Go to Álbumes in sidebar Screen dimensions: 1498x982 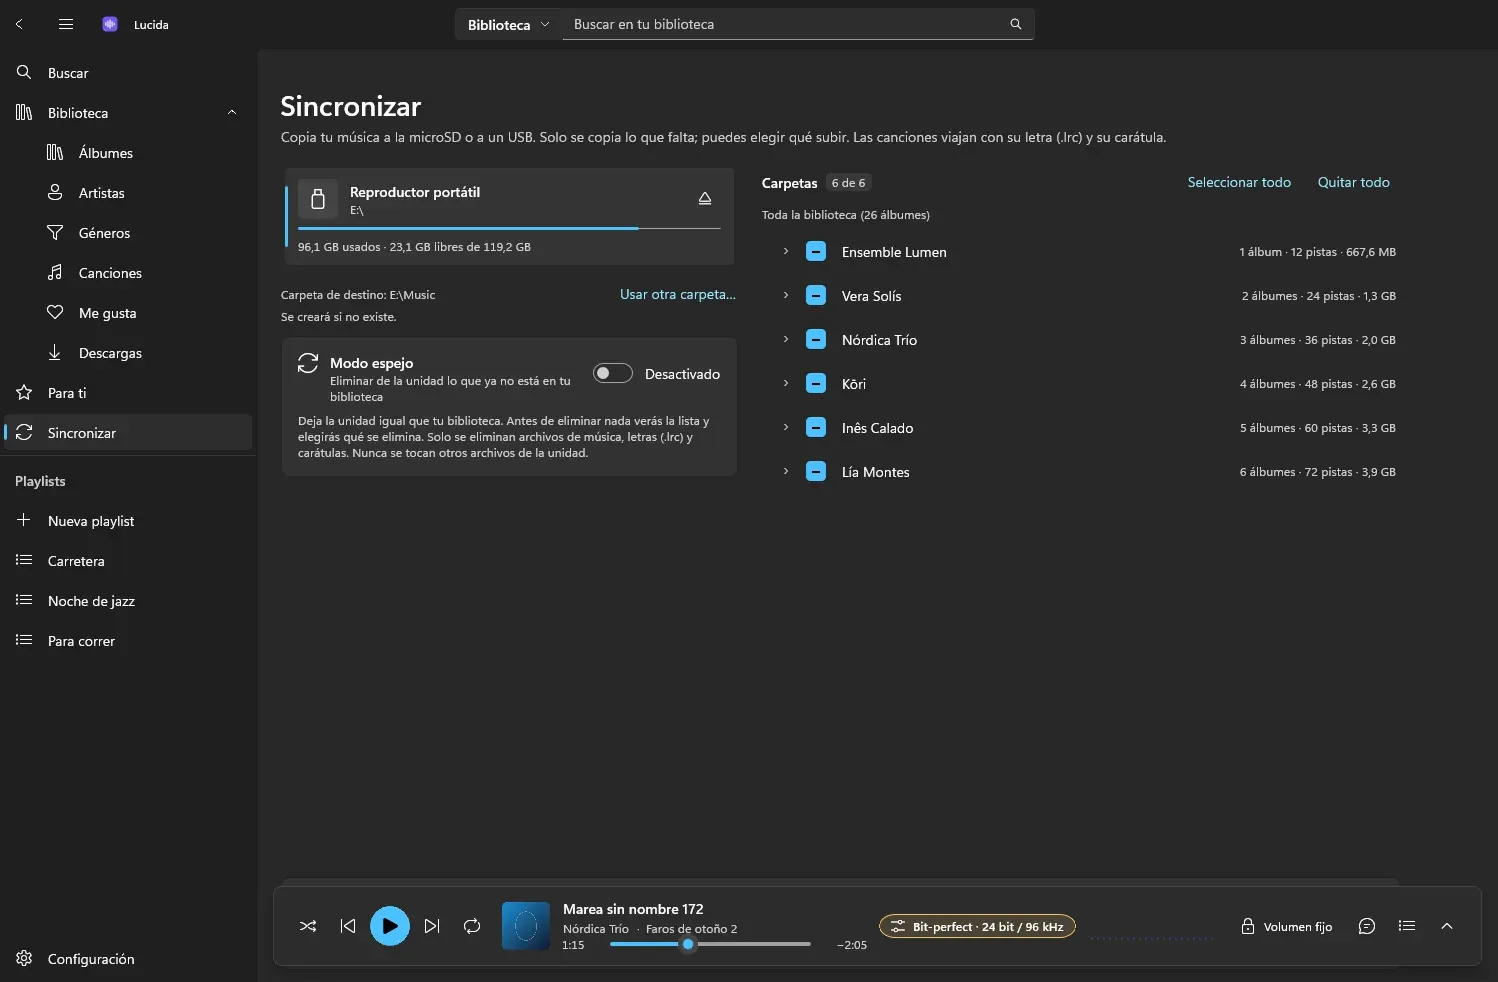(128, 153)
